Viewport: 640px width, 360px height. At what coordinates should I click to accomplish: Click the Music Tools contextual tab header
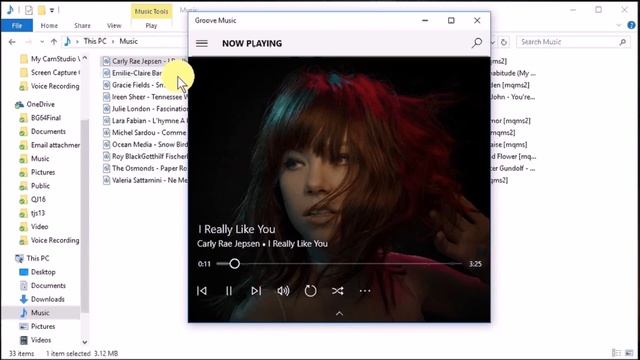click(151, 11)
